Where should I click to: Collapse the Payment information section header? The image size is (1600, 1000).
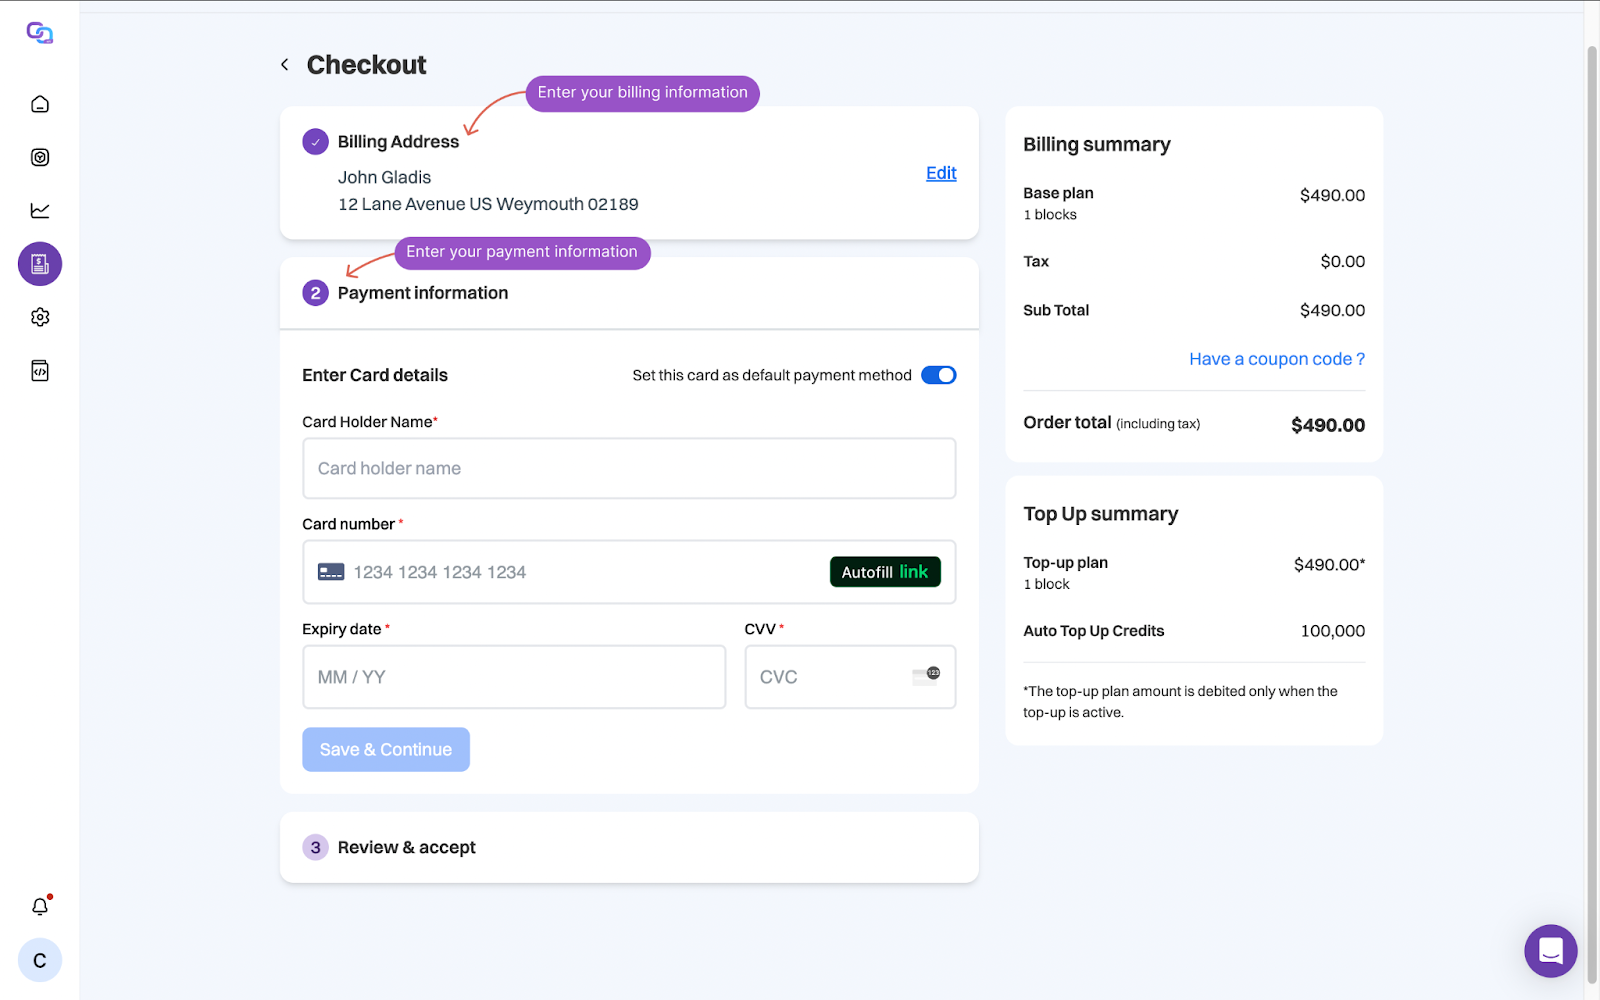422,293
